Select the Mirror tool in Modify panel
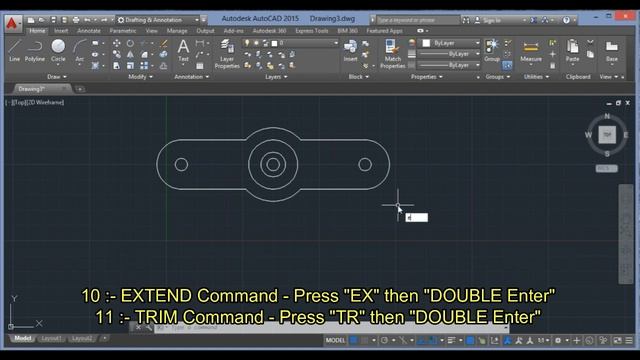The width and height of the screenshot is (640, 360). [130, 54]
